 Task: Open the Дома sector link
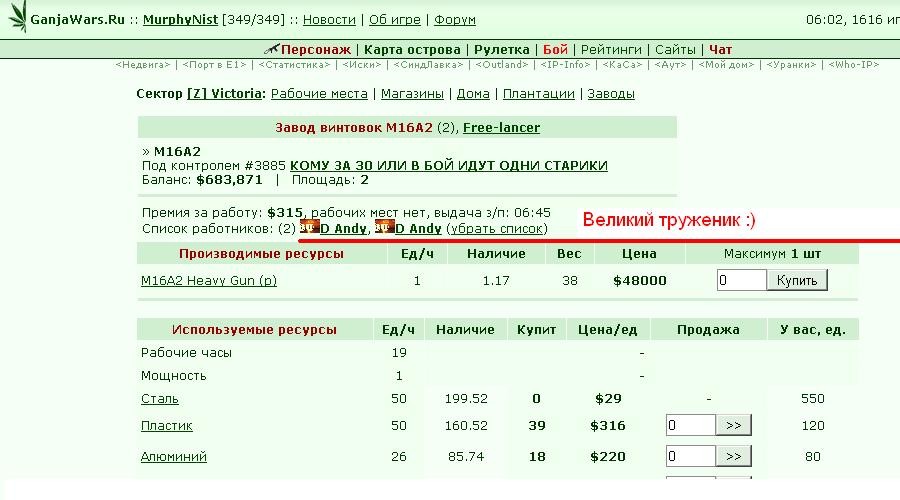pyautogui.click(x=473, y=94)
